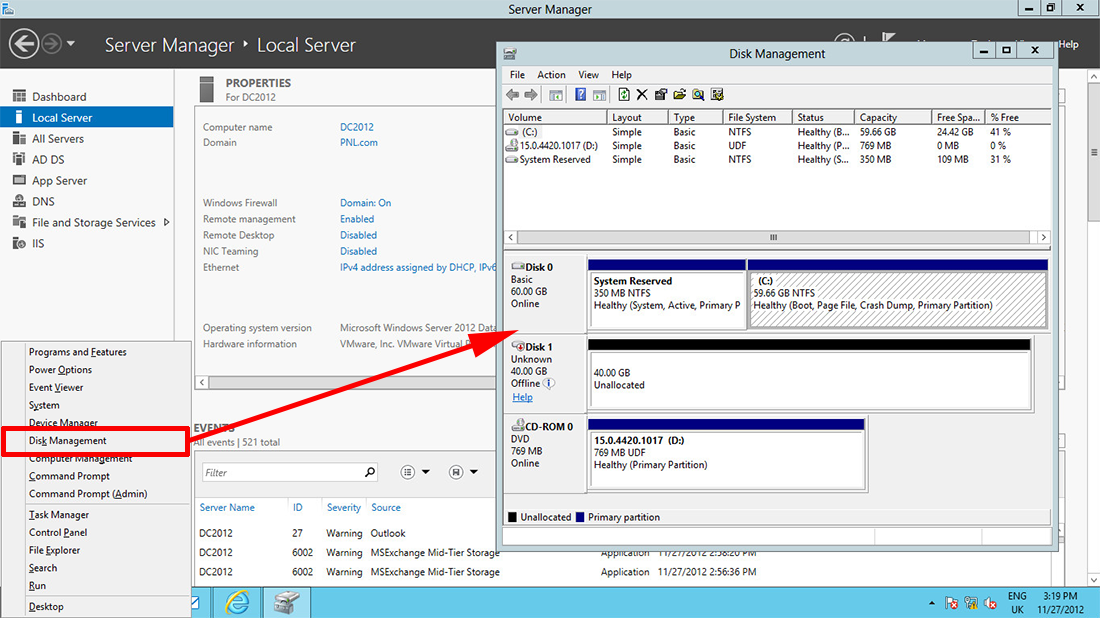Image resolution: width=1100 pixels, height=618 pixels.
Task: Click the DC2012 computer name link
Action: coord(356,127)
